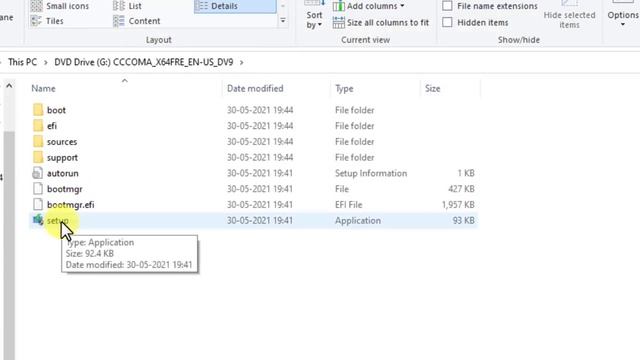Click the boot folder name
The image size is (640, 360).
[56, 110]
